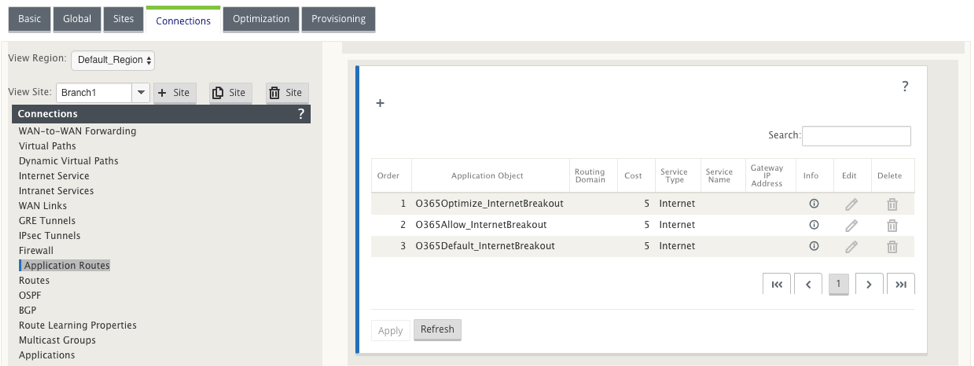Delete the O365Default_InternetBreakout route
The image size is (974, 366).
click(x=892, y=247)
